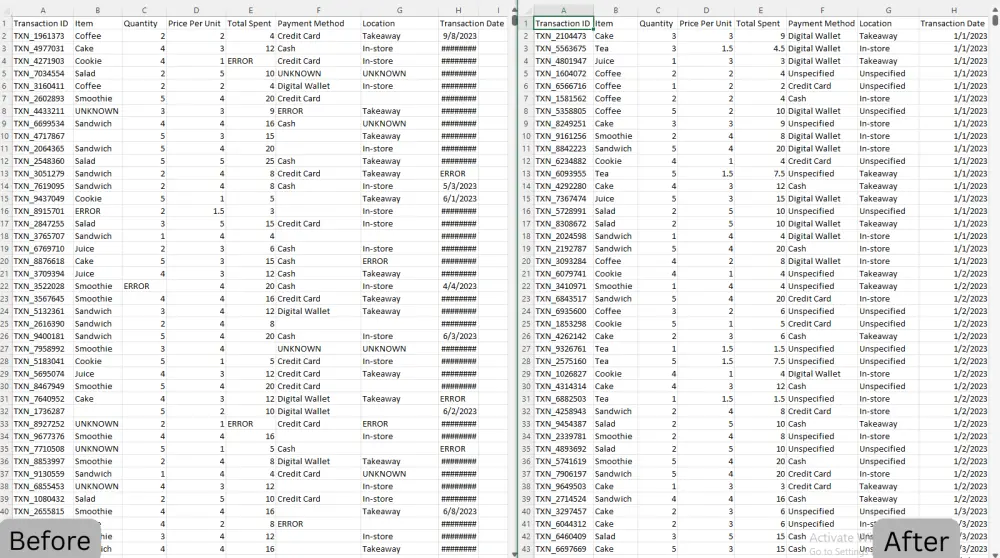Click Unspecified payment cell of TXN_1604072
Screen dimensions: 1000x558
pyautogui.click(x=821, y=74)
